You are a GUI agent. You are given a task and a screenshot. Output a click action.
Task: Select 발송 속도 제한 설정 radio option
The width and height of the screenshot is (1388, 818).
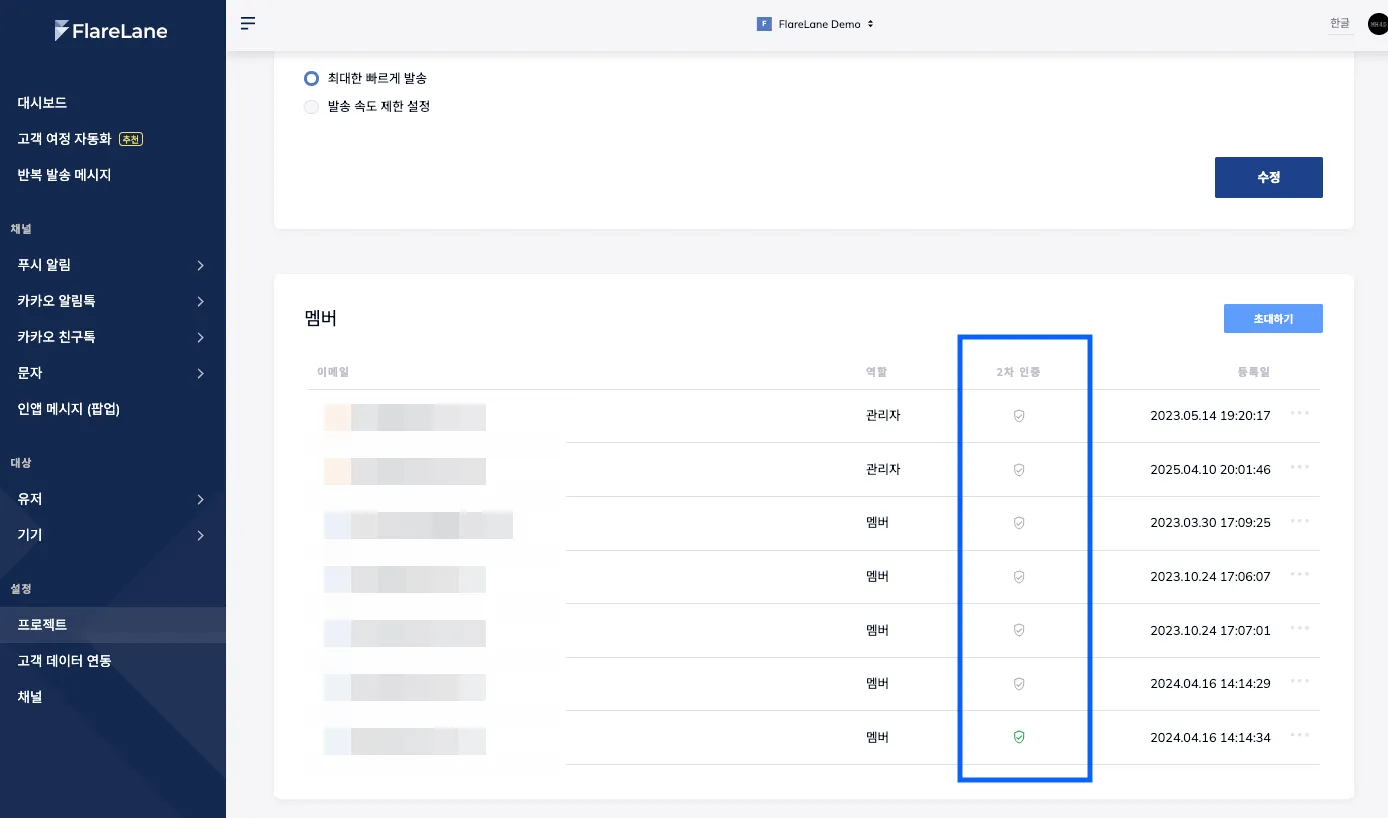[x=311, y=106]
